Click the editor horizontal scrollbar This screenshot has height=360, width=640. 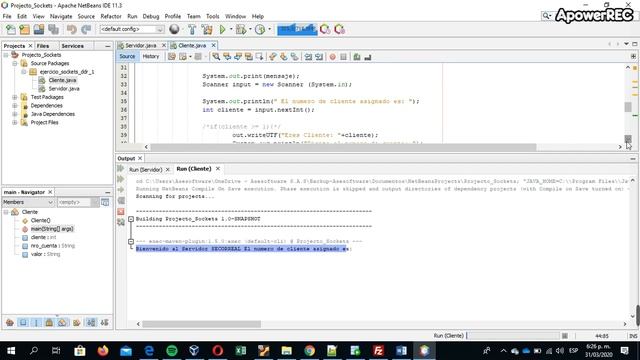pyautogui.click(x=343, y=147)
